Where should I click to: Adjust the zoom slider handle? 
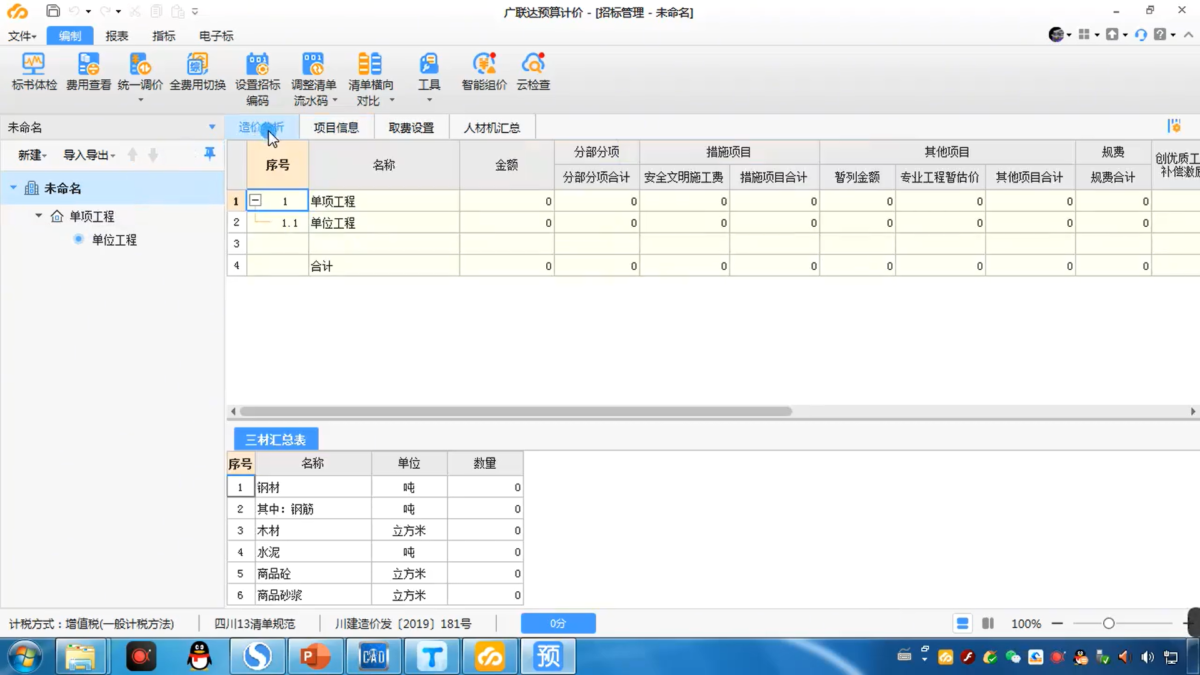[x=1108, y=623]
